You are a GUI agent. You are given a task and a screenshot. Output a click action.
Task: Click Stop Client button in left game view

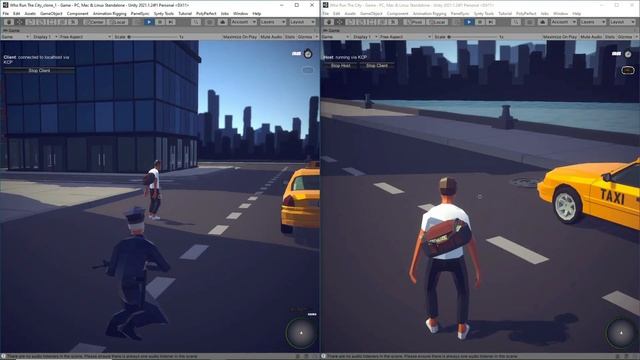39,71
